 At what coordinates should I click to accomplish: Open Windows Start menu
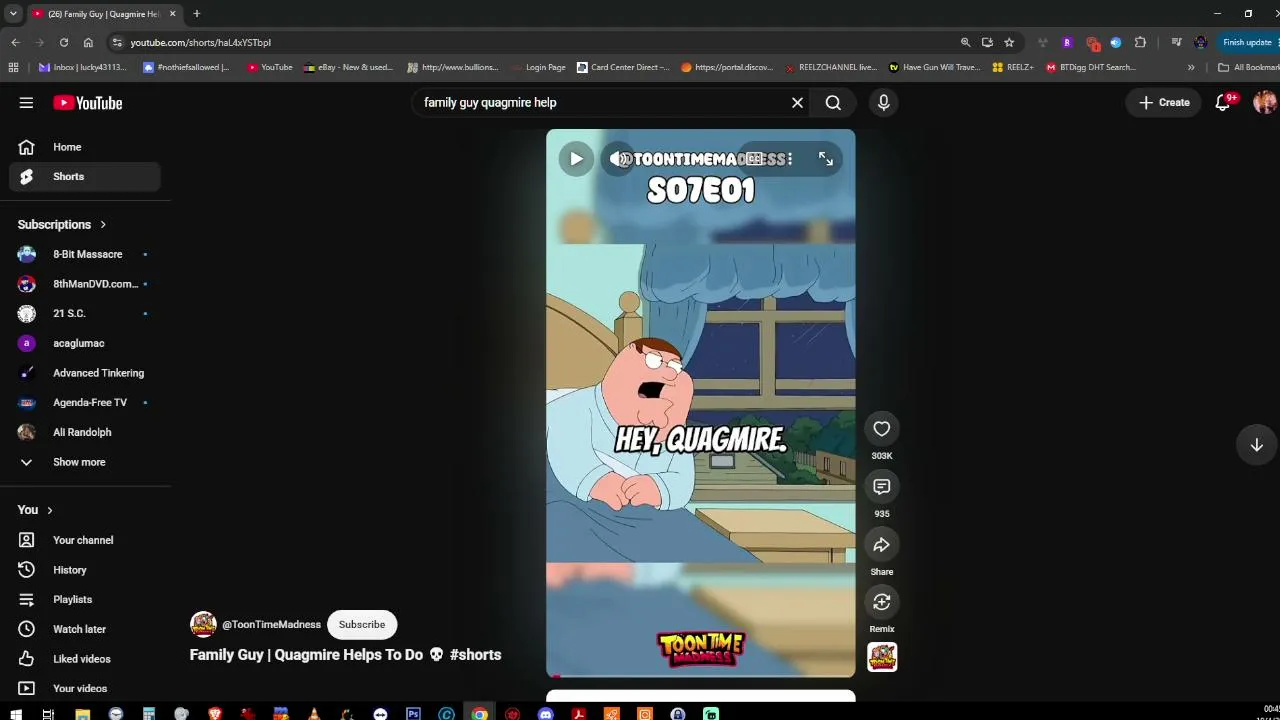(15, 714)
